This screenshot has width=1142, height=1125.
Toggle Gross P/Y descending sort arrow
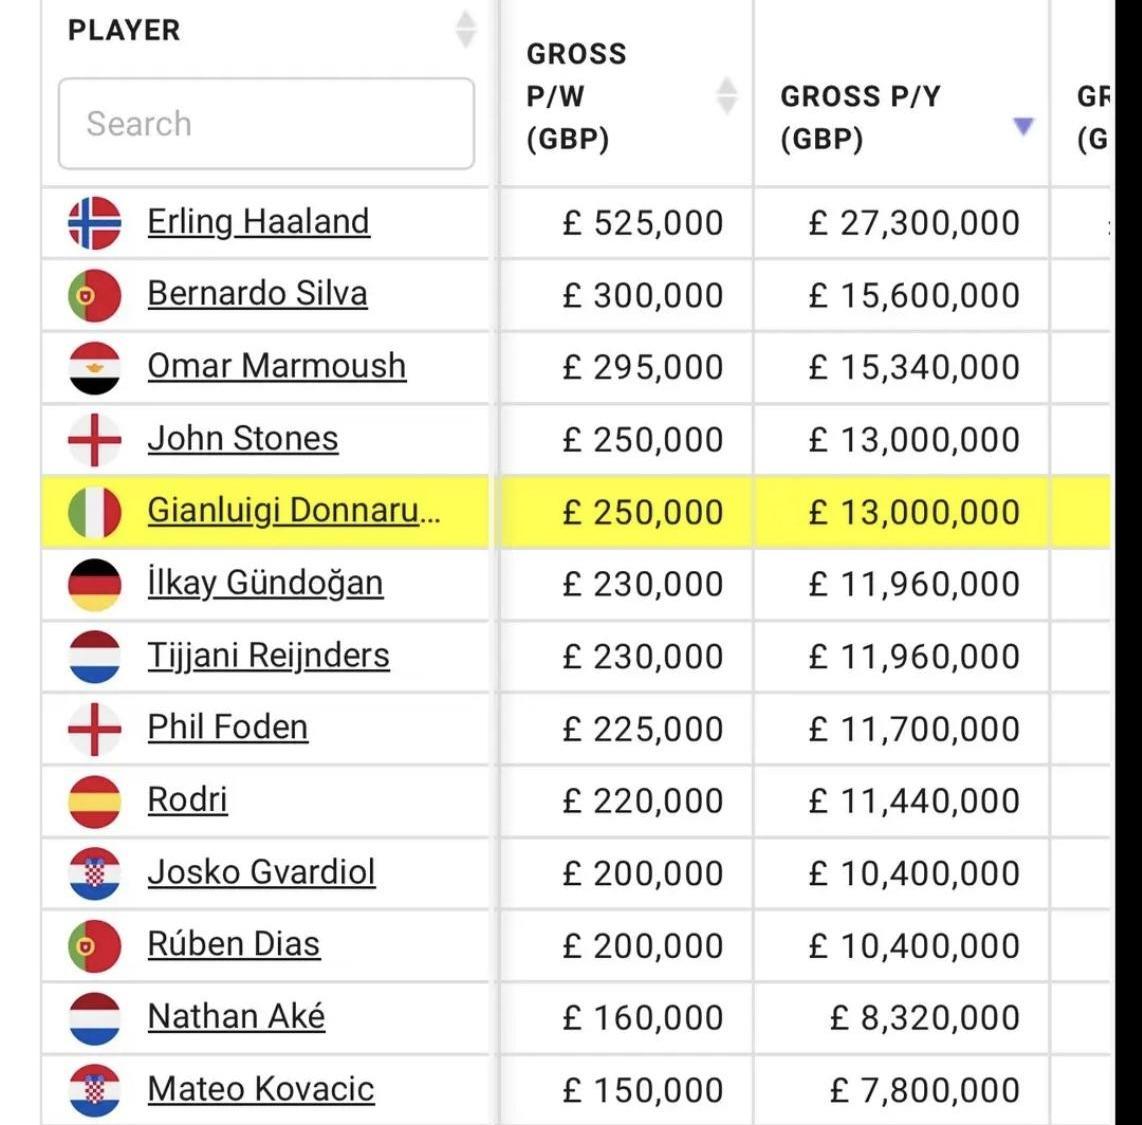[1022, 126]
